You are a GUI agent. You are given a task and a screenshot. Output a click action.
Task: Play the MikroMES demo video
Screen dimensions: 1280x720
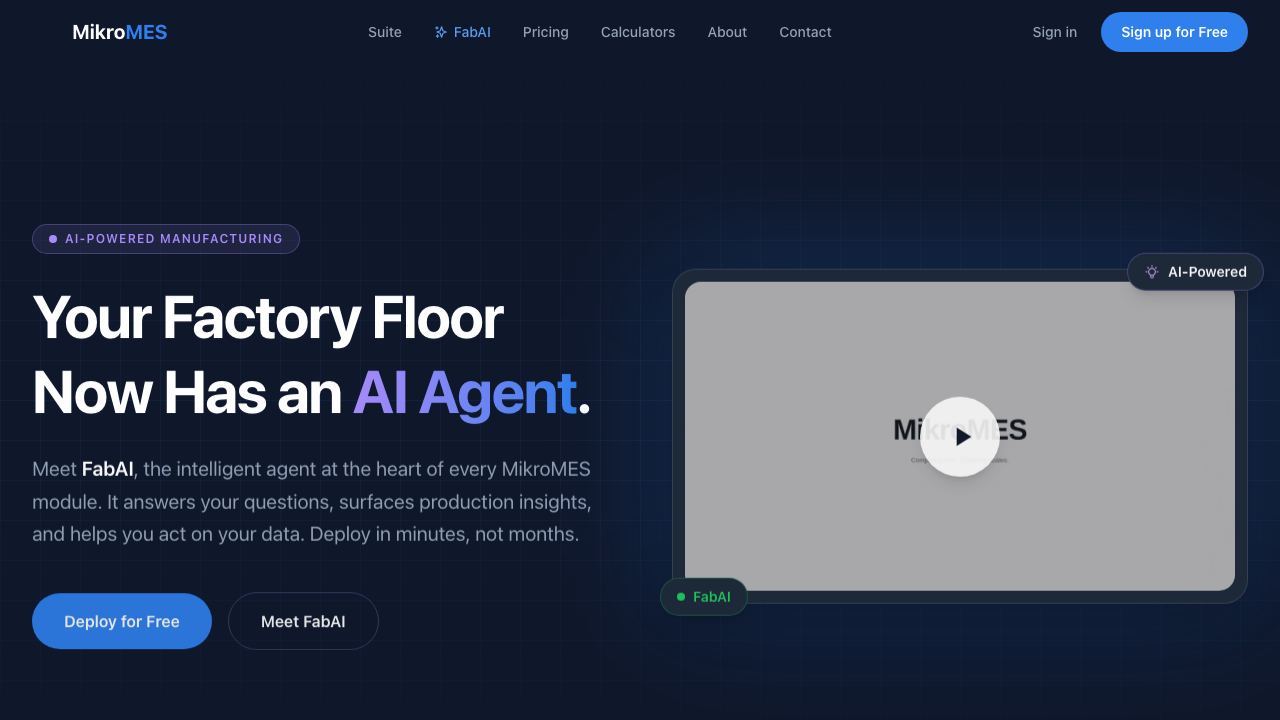(x=960, y=436)
